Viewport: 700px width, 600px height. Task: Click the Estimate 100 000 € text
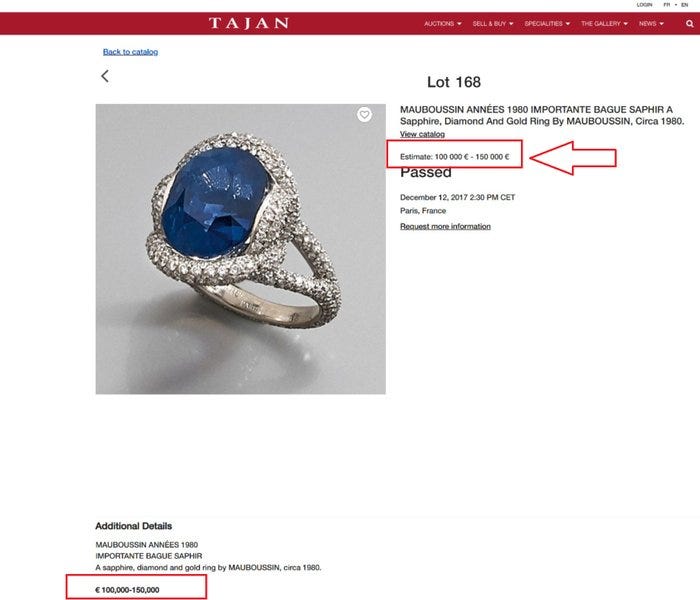click(x=454, y=157)
